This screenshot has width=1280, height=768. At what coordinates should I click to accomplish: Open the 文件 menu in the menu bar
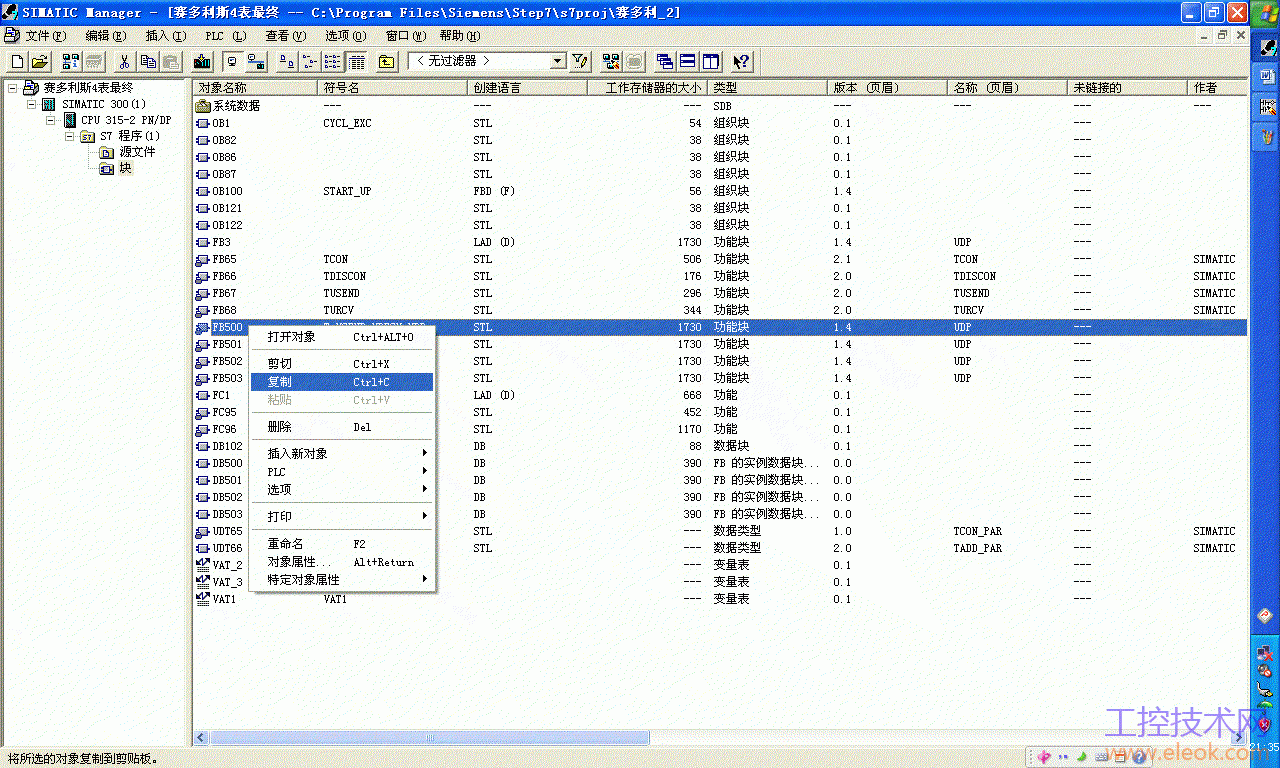[x=45, y=36]
